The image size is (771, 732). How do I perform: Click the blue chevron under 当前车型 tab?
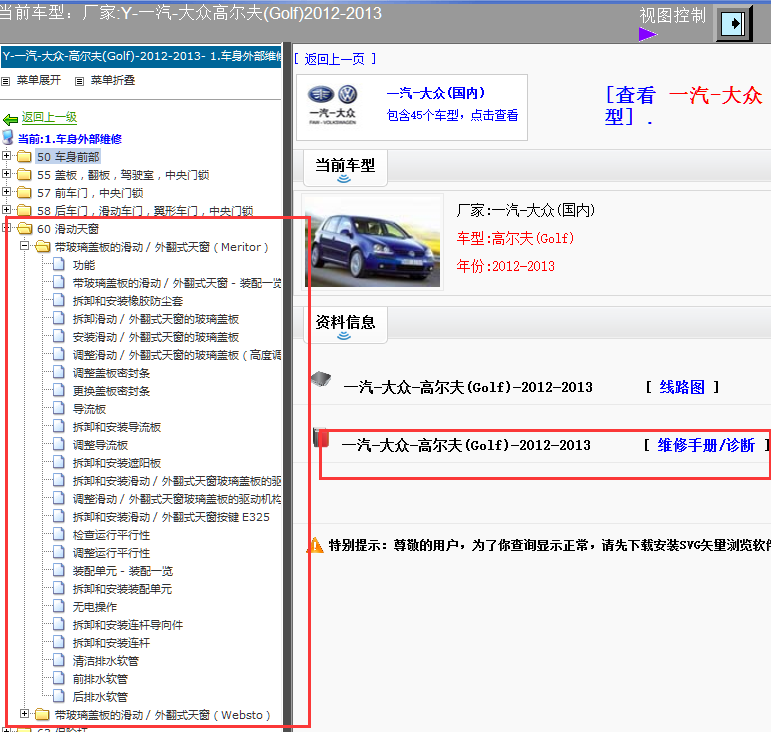[344, 179]
